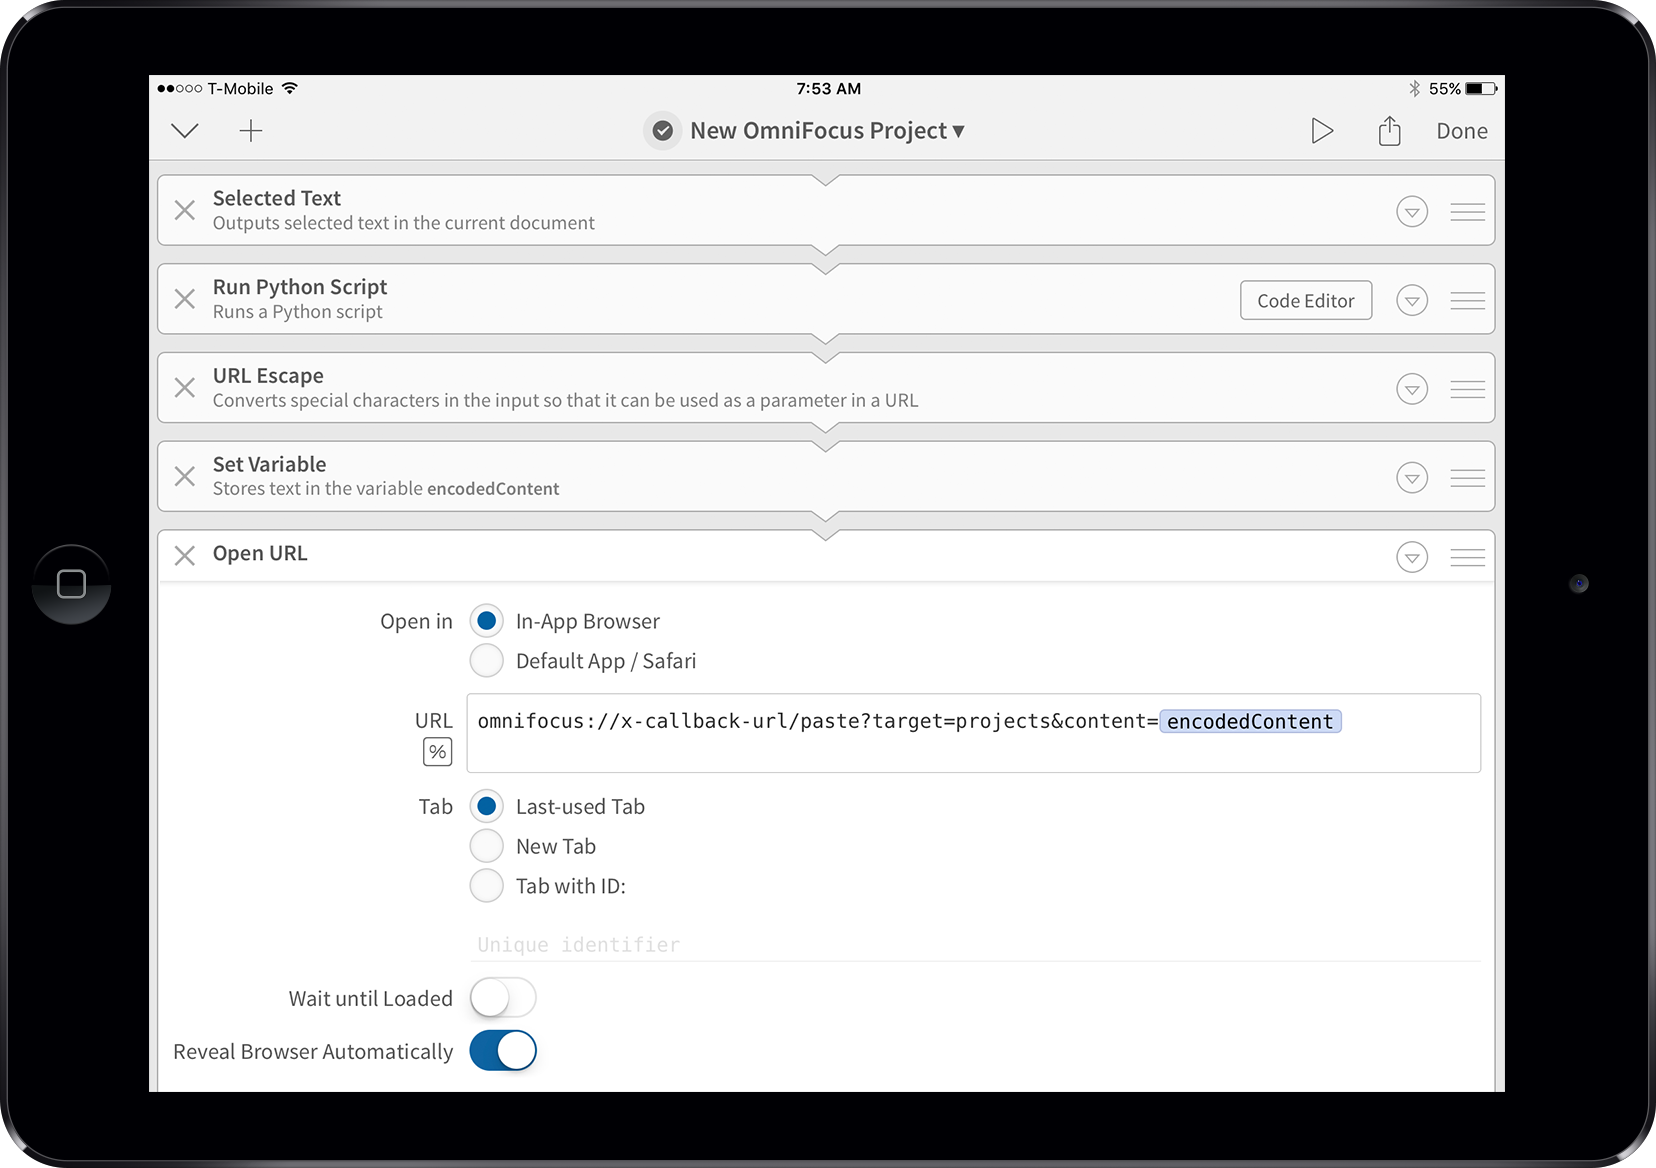
Task: Grab reorder handle of Set Variable action
Action: (x=1467, y=478)
